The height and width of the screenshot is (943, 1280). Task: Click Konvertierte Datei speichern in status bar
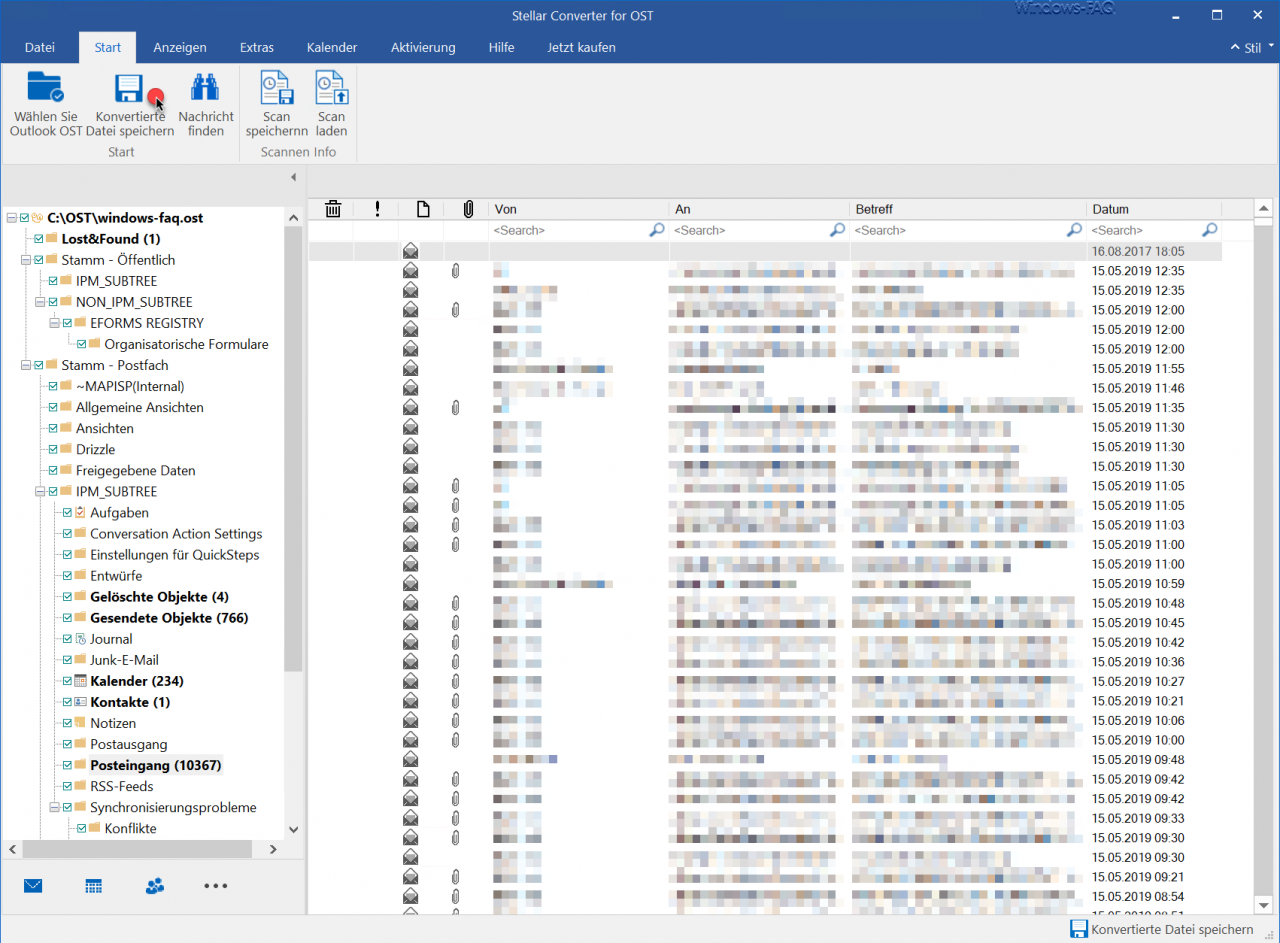[1162, 930]
